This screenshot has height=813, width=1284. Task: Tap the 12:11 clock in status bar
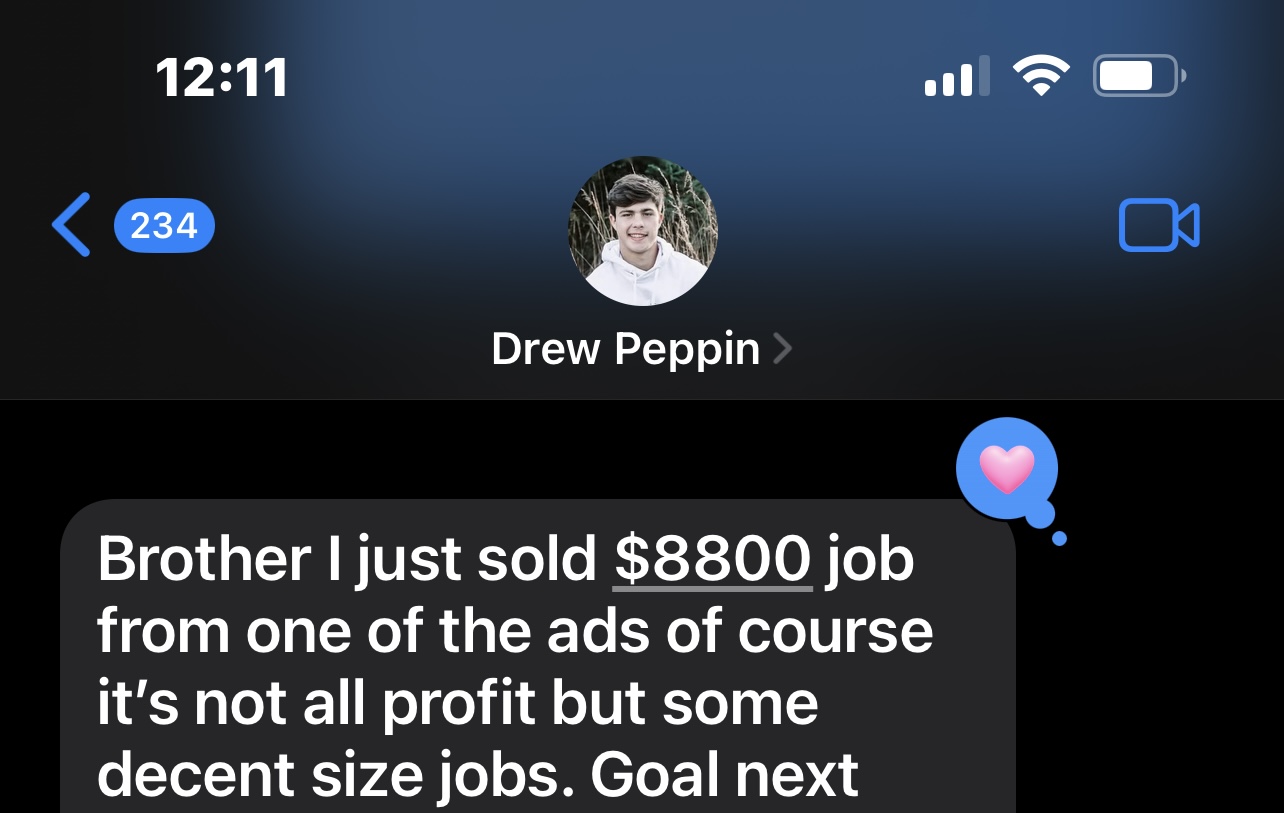click(x=222, y=78)
